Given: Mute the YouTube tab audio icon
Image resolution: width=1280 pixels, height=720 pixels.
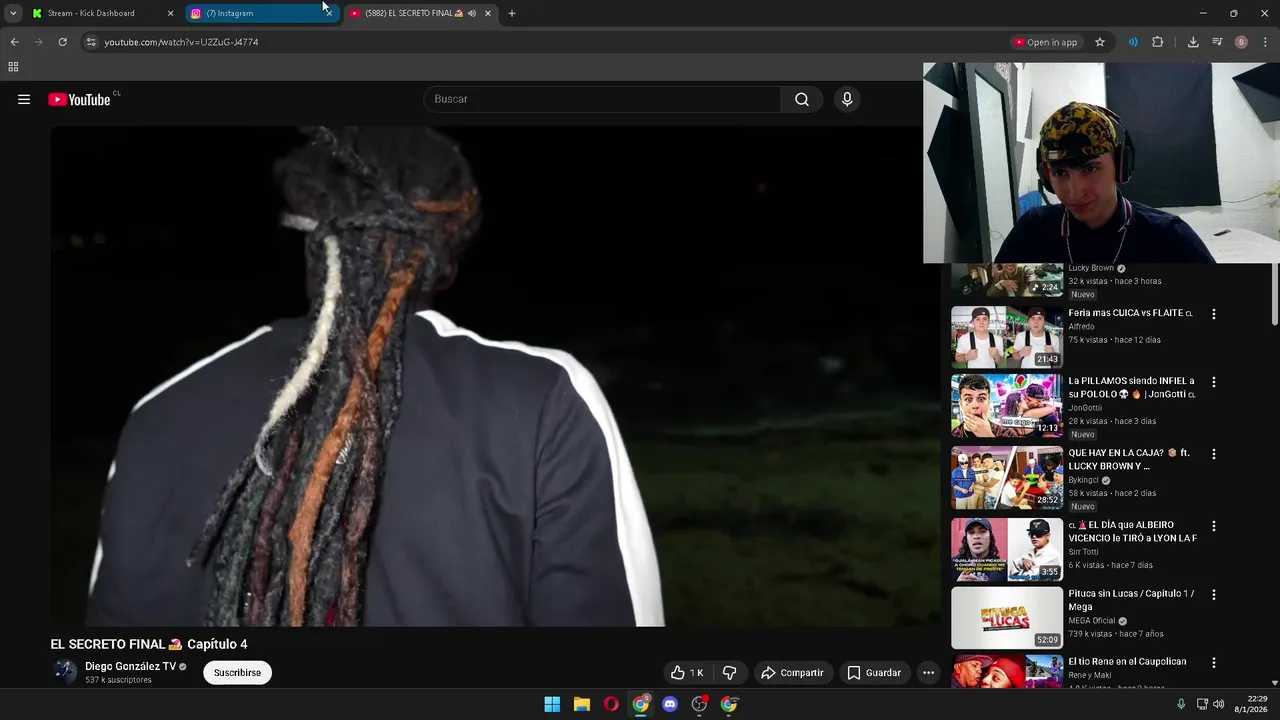Looking at the screenshot, I should click(471, 13).
